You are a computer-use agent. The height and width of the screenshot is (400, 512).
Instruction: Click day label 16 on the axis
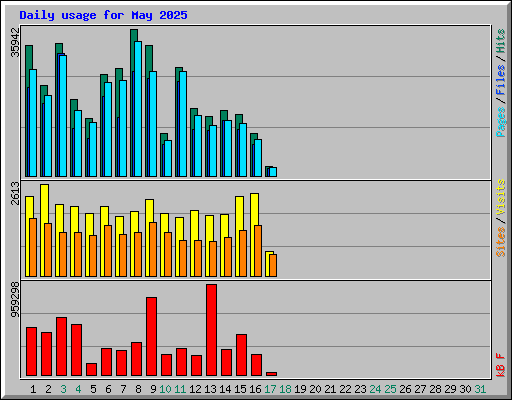[x=255, y=389]
